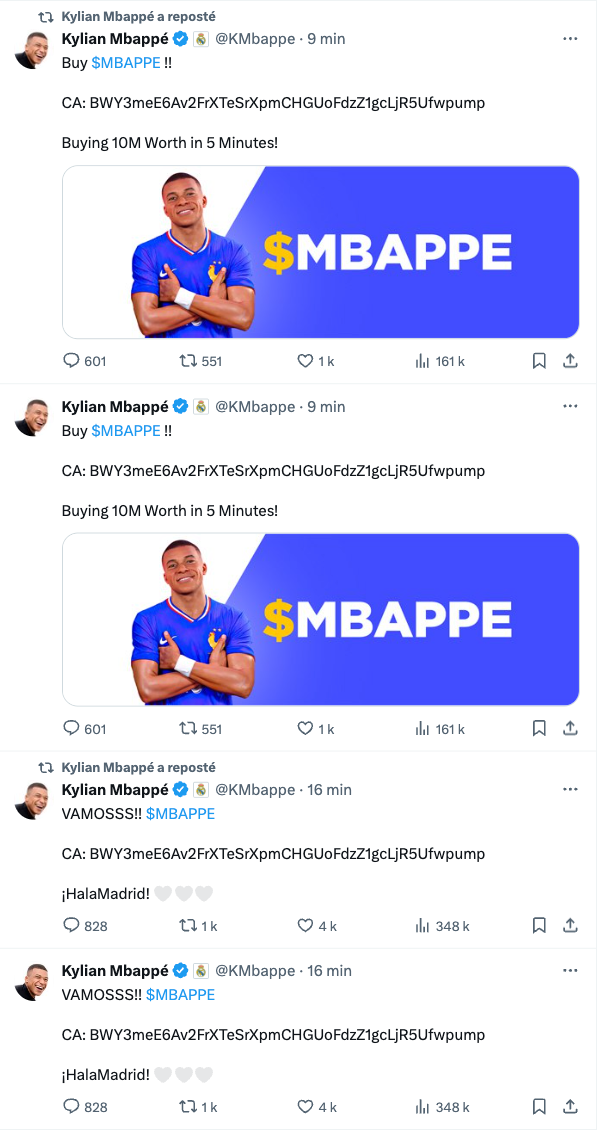
Task: Open more options on the last VAMOSSS tweet
Action: pyautogui.click(x=570, y=971)
